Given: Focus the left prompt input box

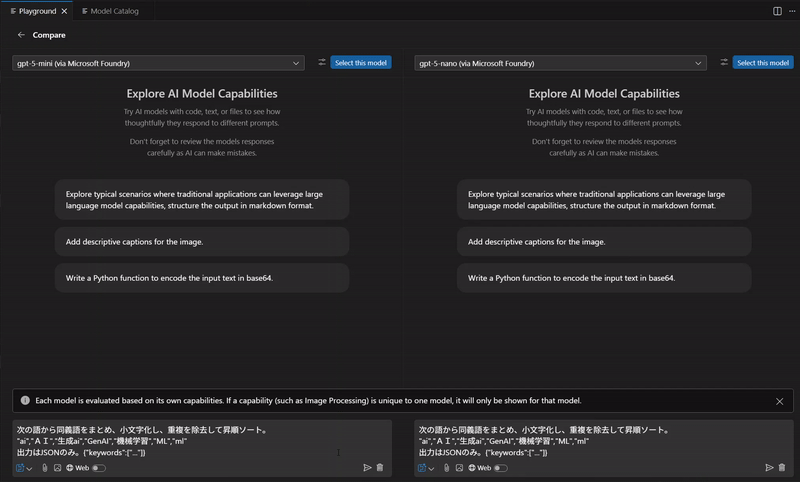Looking at the screenshot, I should coord(202,441).
